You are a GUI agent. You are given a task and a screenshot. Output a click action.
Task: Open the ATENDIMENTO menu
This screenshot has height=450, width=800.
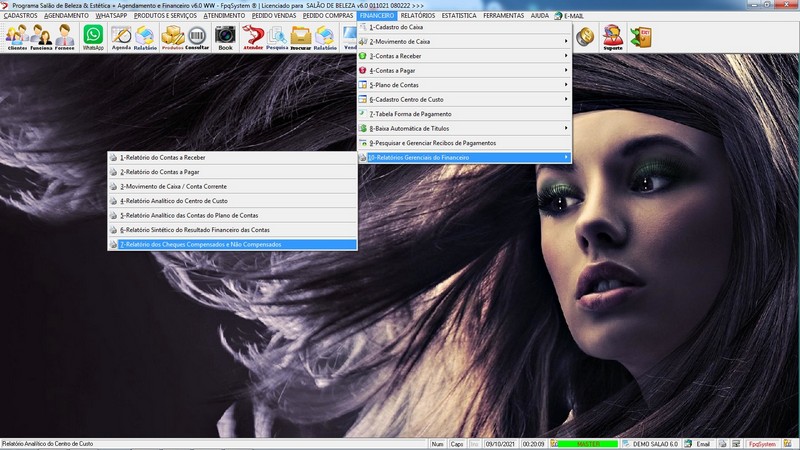[x=224, y=16]
